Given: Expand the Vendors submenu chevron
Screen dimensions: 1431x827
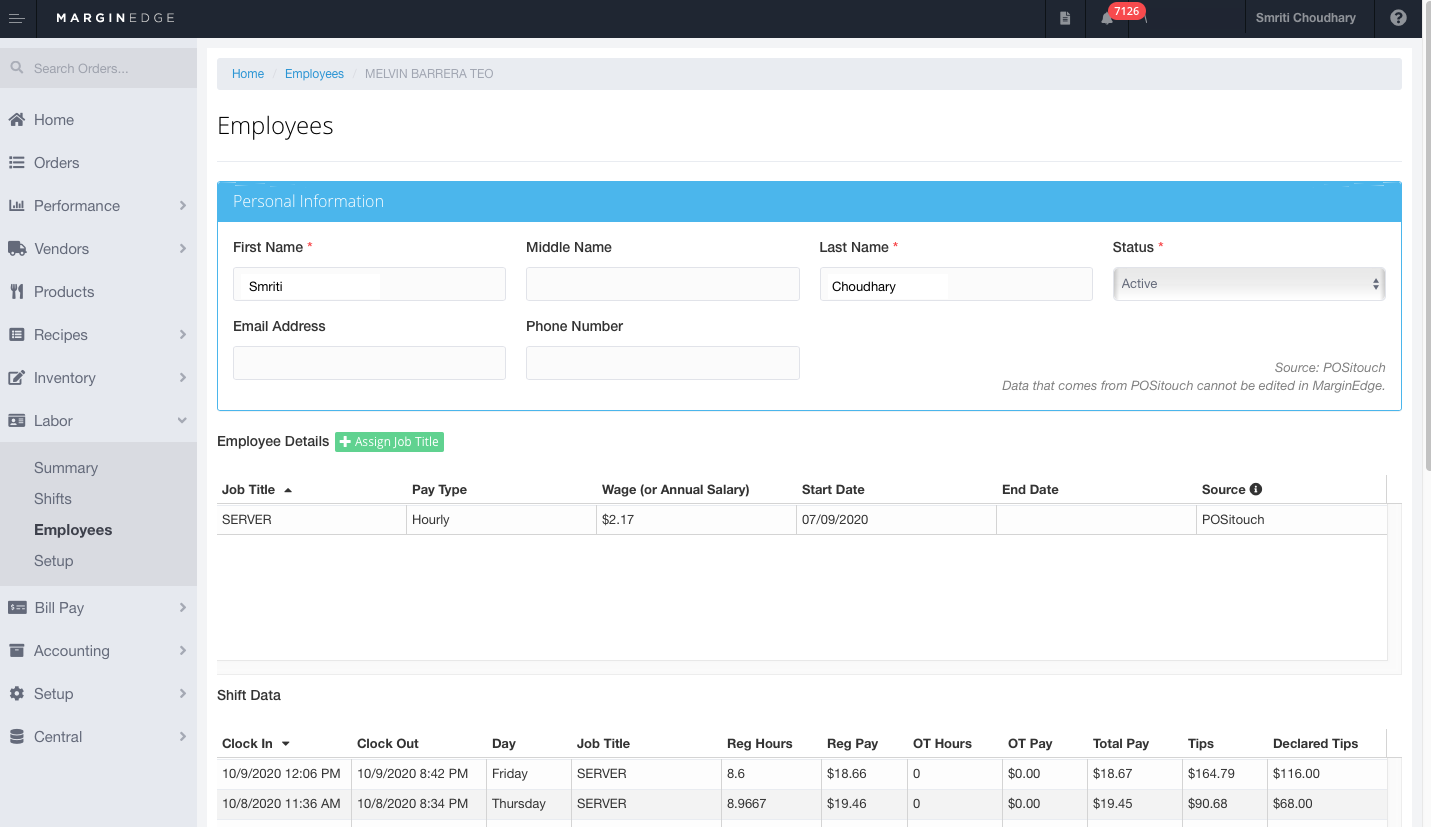Looking at the screenshot, I should pyautogui.click(x=183, y=249).
